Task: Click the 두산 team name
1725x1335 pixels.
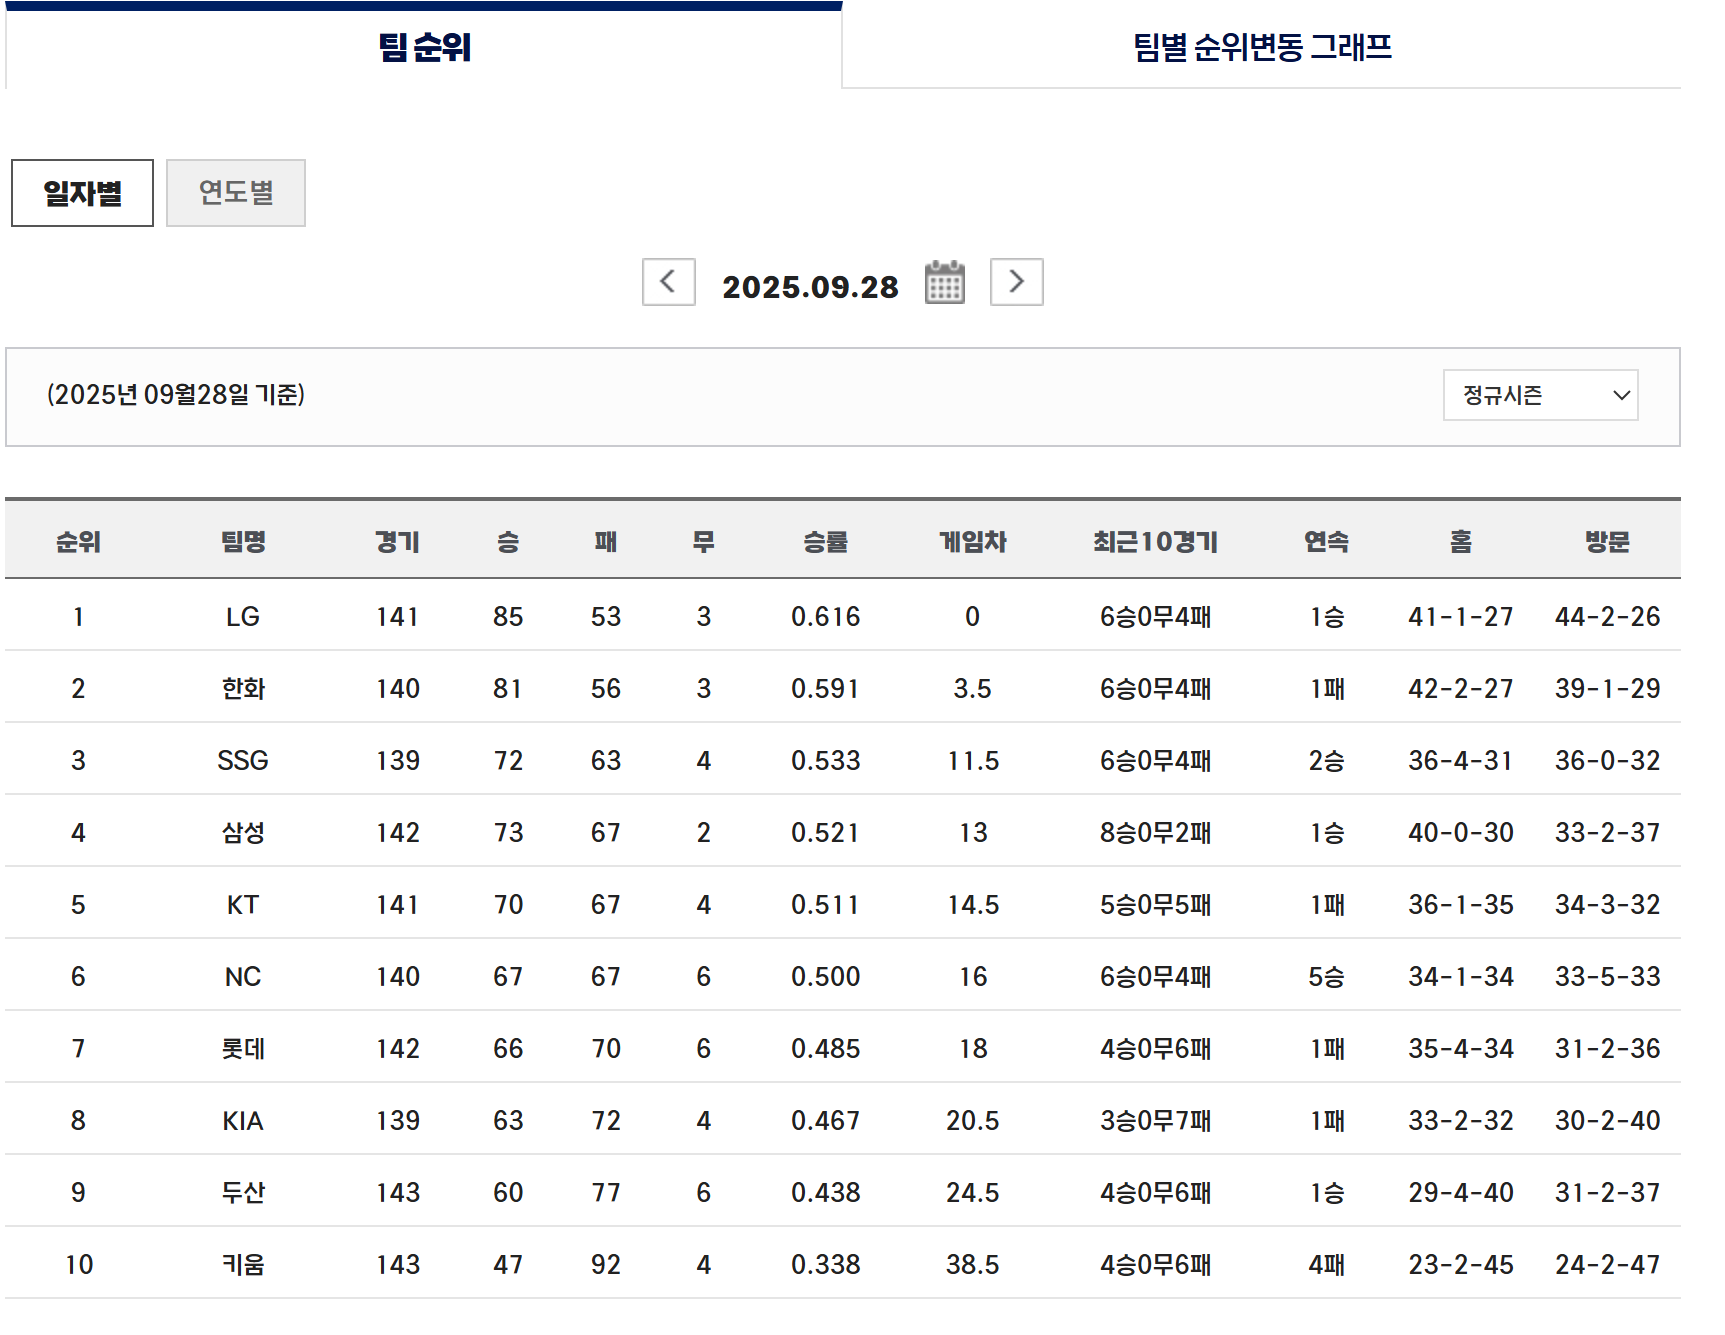Action: tap(243, 1192)
